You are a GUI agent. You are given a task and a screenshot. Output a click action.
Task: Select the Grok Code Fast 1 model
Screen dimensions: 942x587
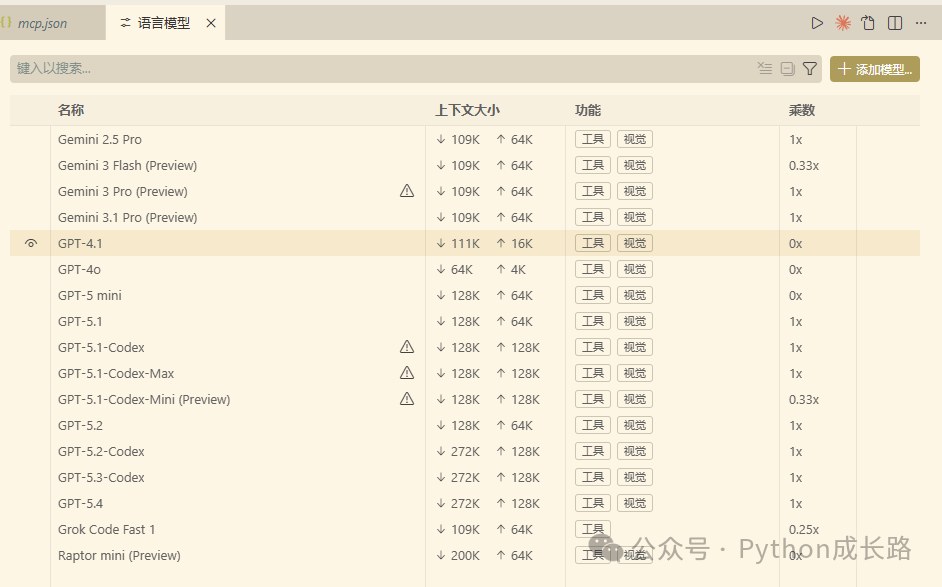(x=106, y=529)
